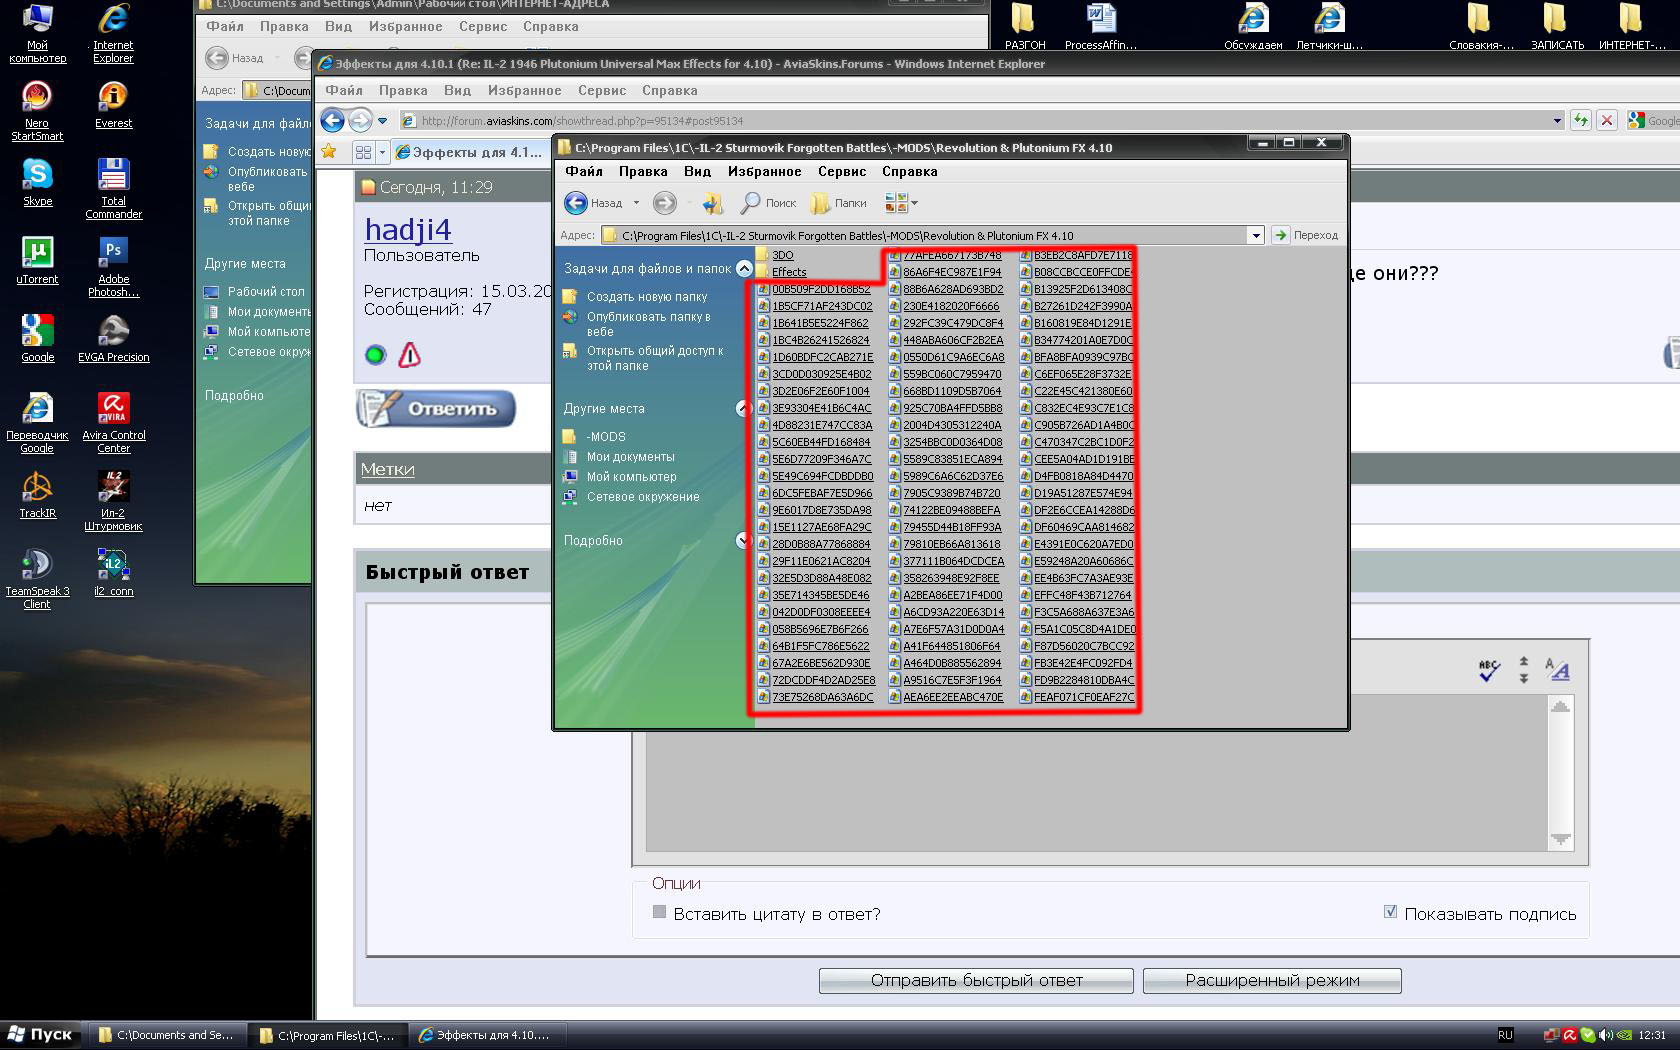Image resolution: width=1680 pixels, height=1050 pixels.
Task: Expand the Internet Explorer address bar dropdown
Action: 1557,121
